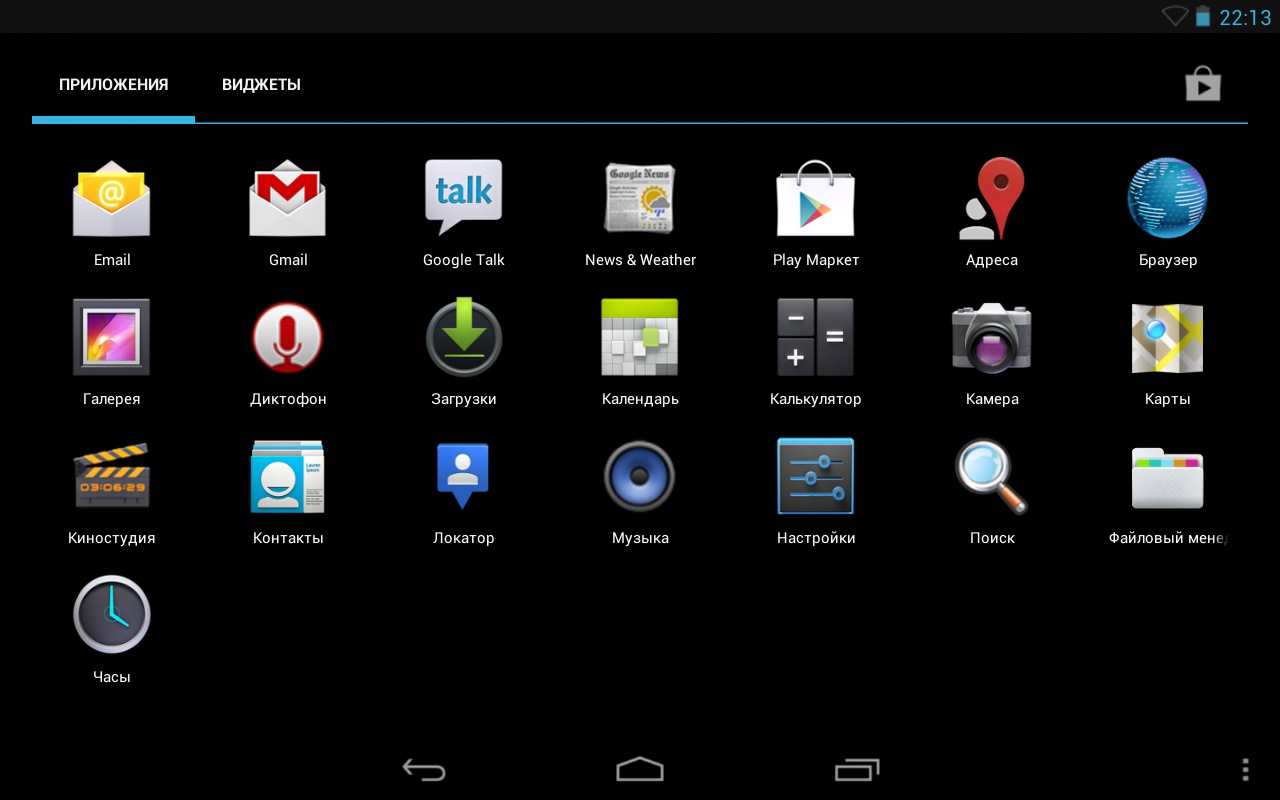Open the Галерея app
Image resolution: width=1280 pixels, height=800 pixels.
pos(112,337)
